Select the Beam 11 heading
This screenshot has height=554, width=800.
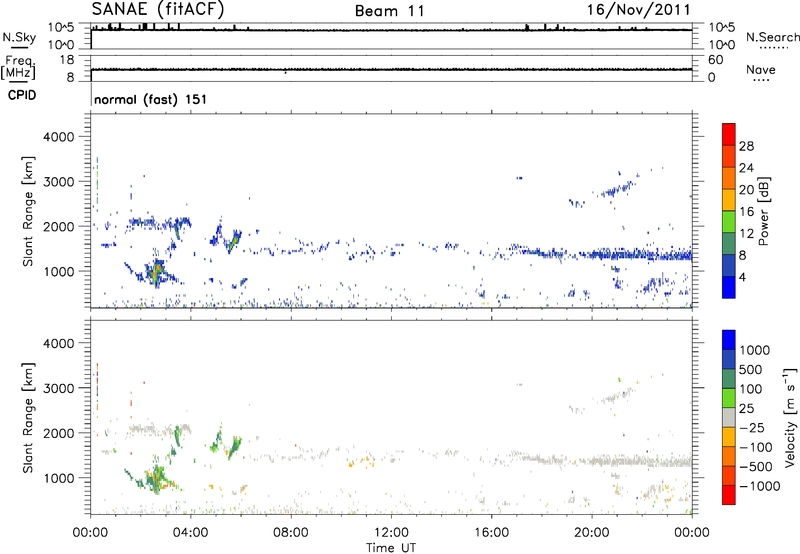tap(390, 11)
